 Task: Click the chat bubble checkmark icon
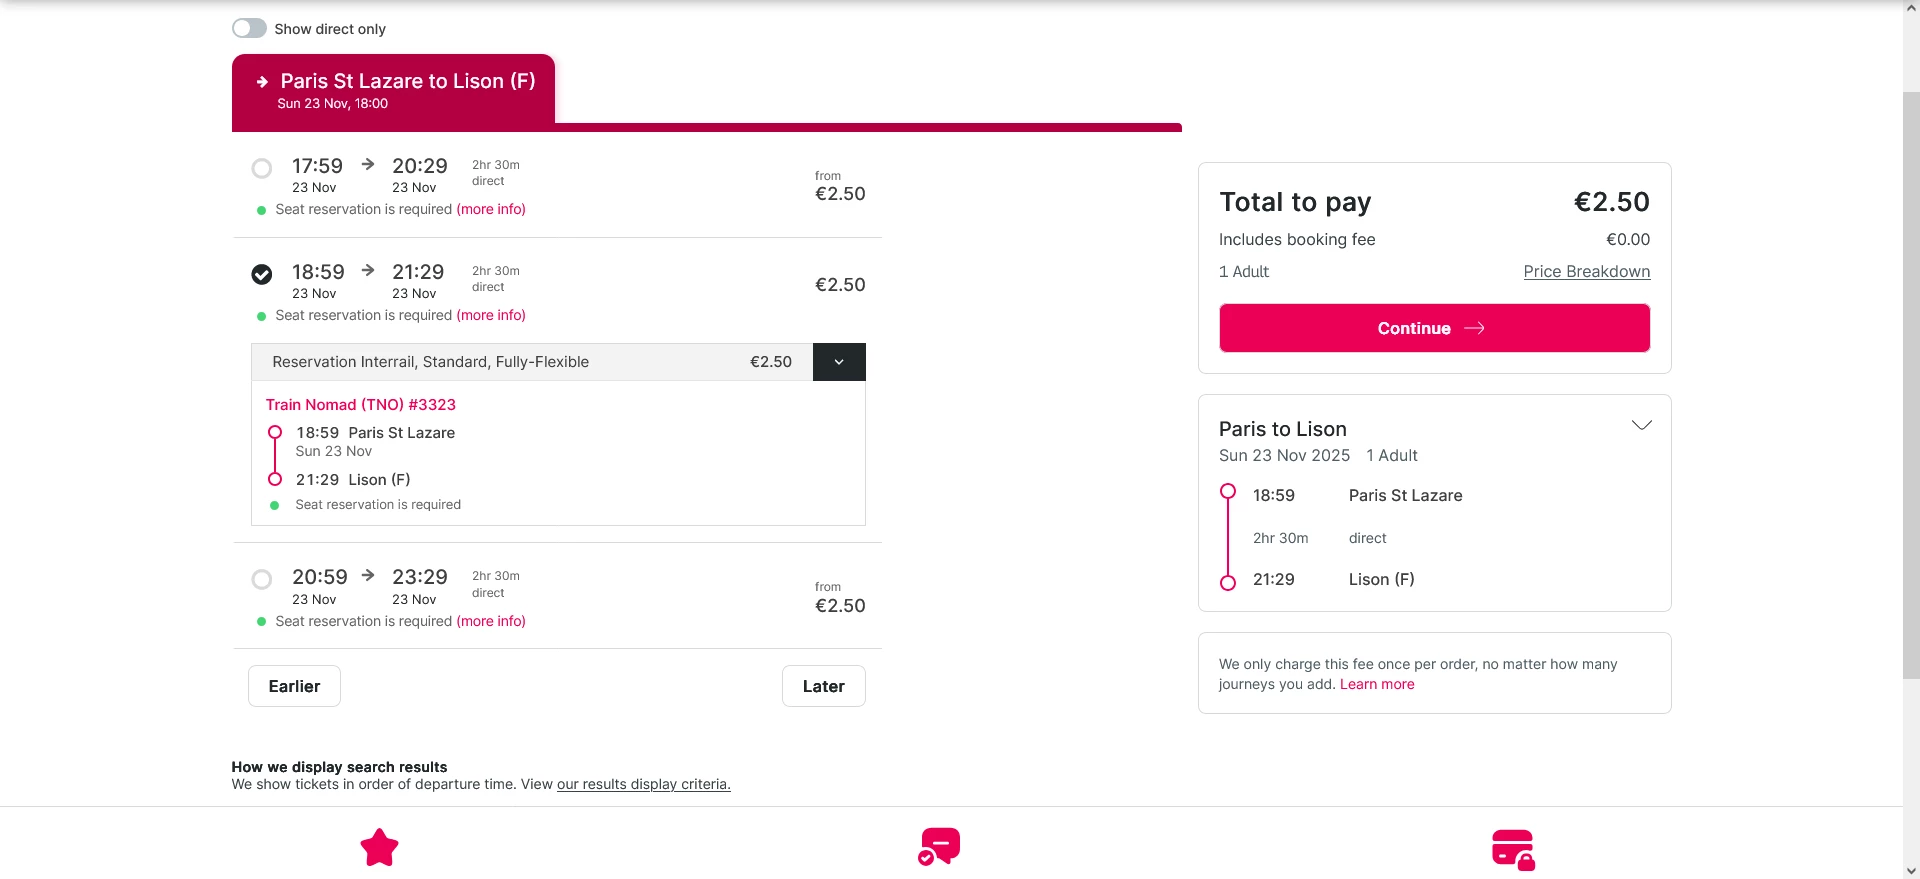[x=939, y=846]
